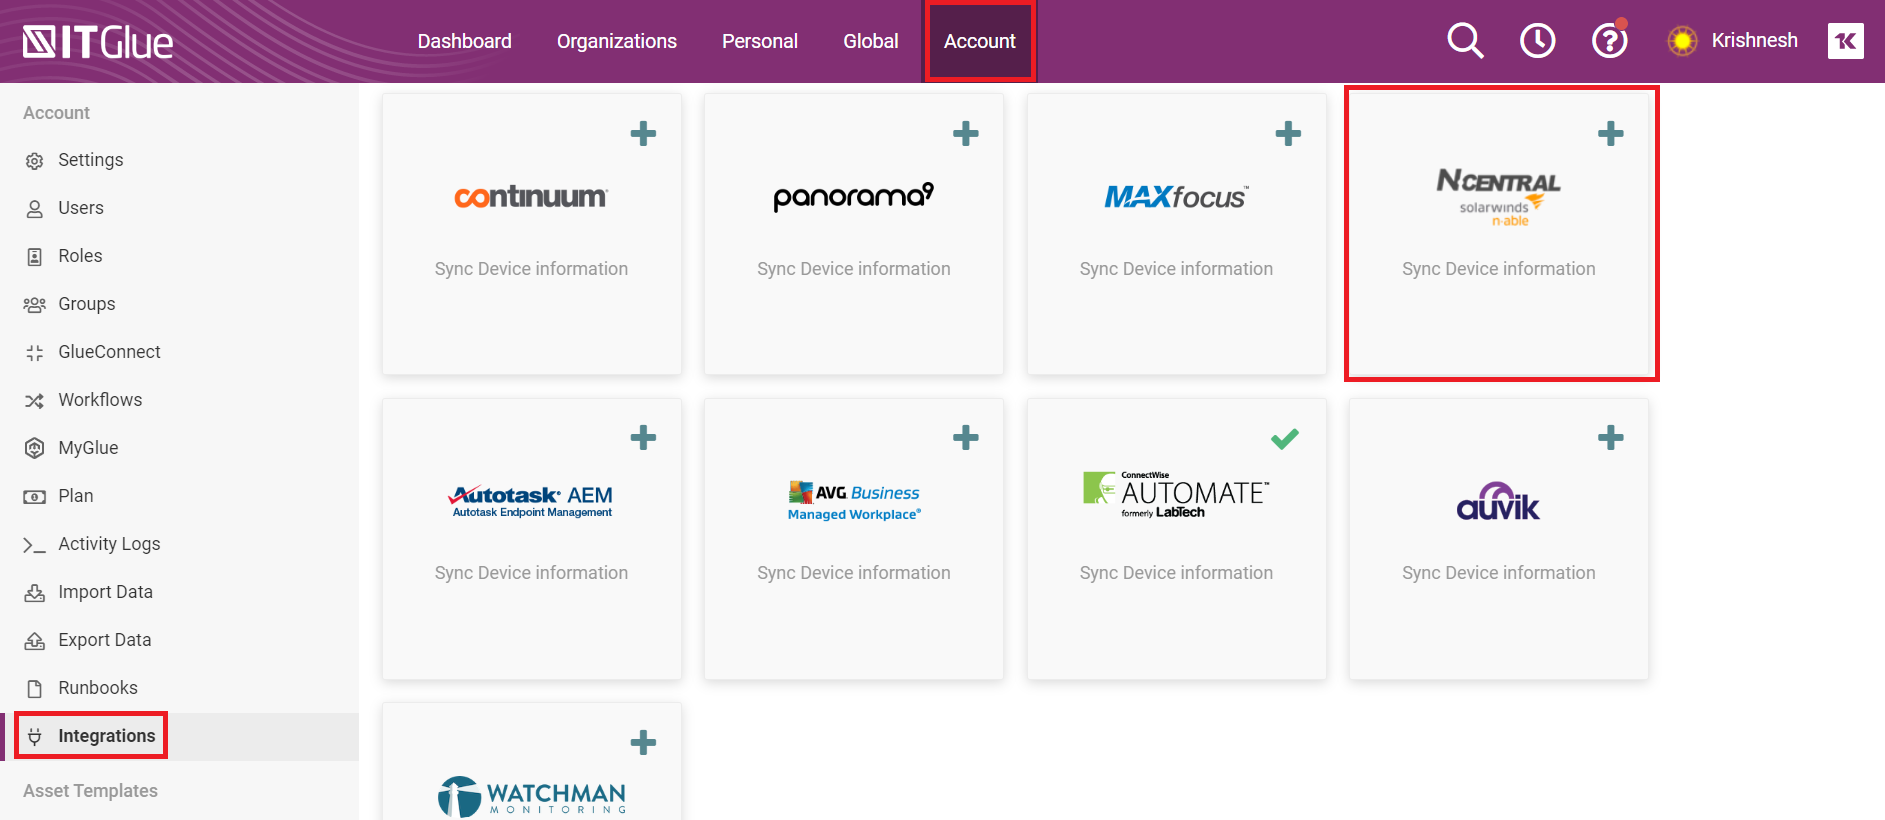Open the Dashboard tab
Viewport: 1885px width, 820px height.
pyautogui.click(x=464, y=41)
